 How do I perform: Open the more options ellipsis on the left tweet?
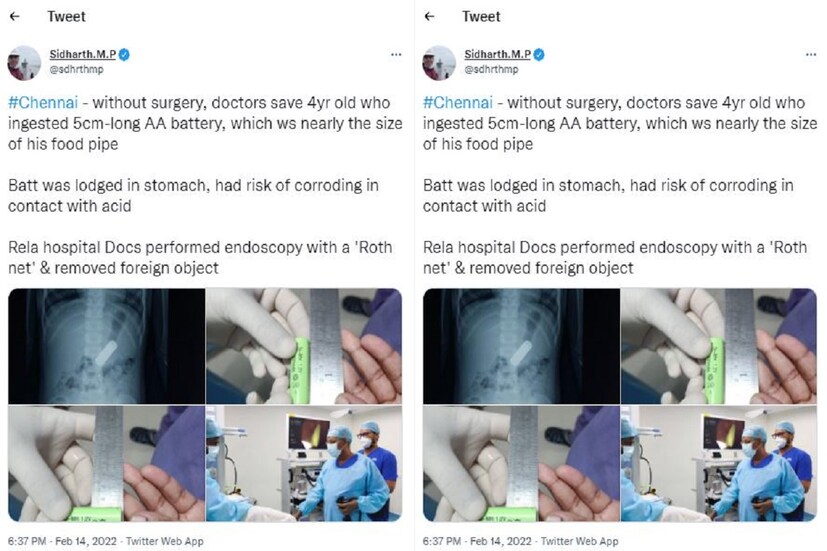[396, 54]
